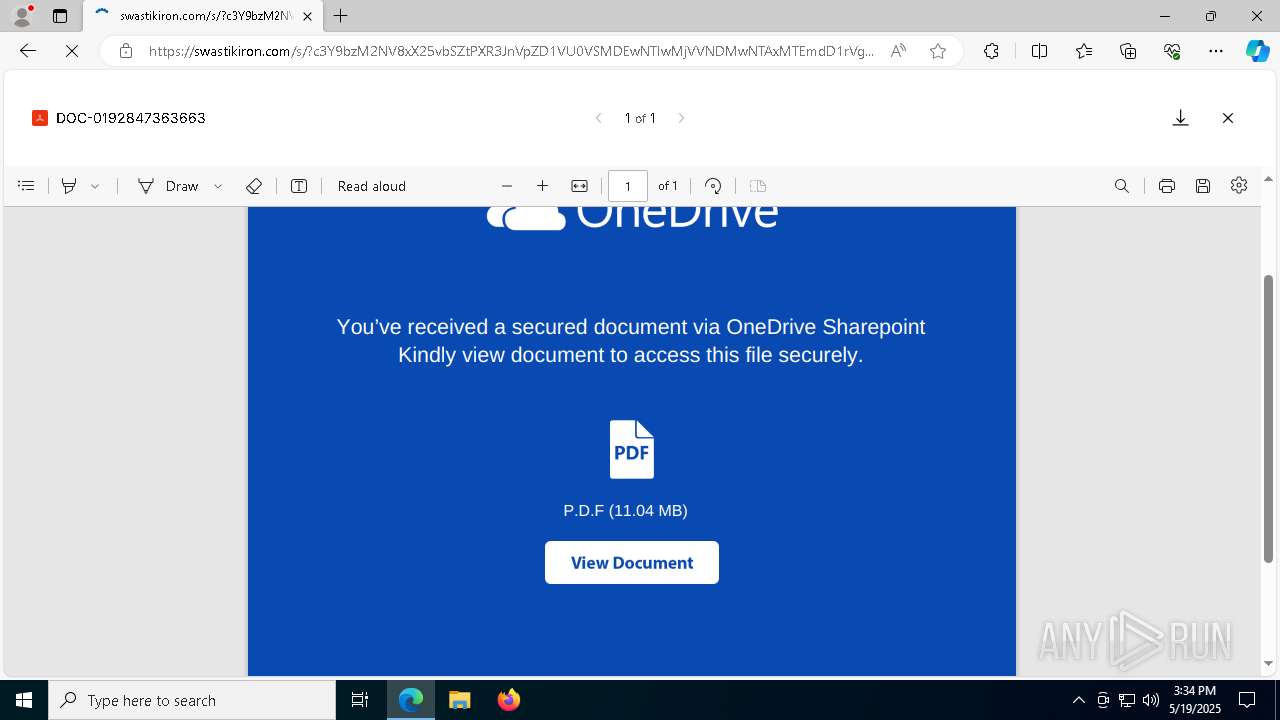Close the document preview panel
The width and height of the screenshot is (1280, 720).
coord(1228,118)
